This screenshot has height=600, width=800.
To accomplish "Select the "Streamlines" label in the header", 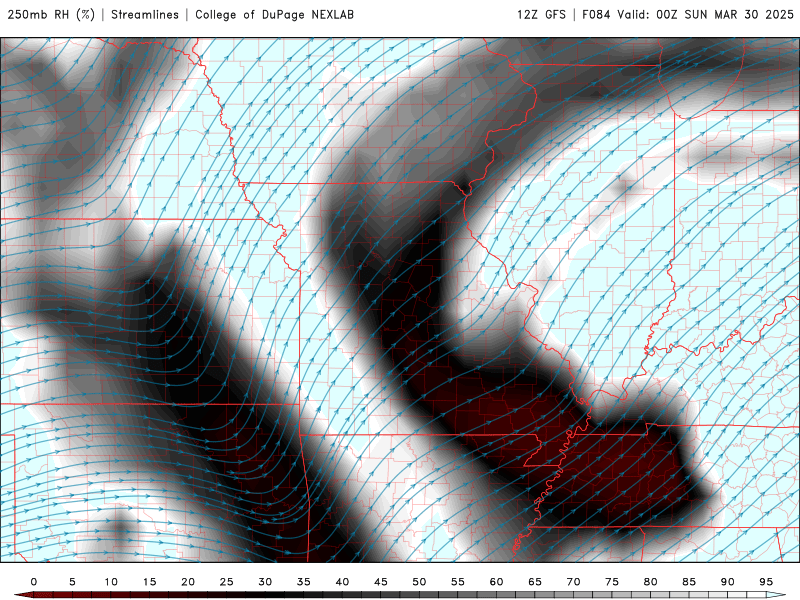I will pos(145,14).
